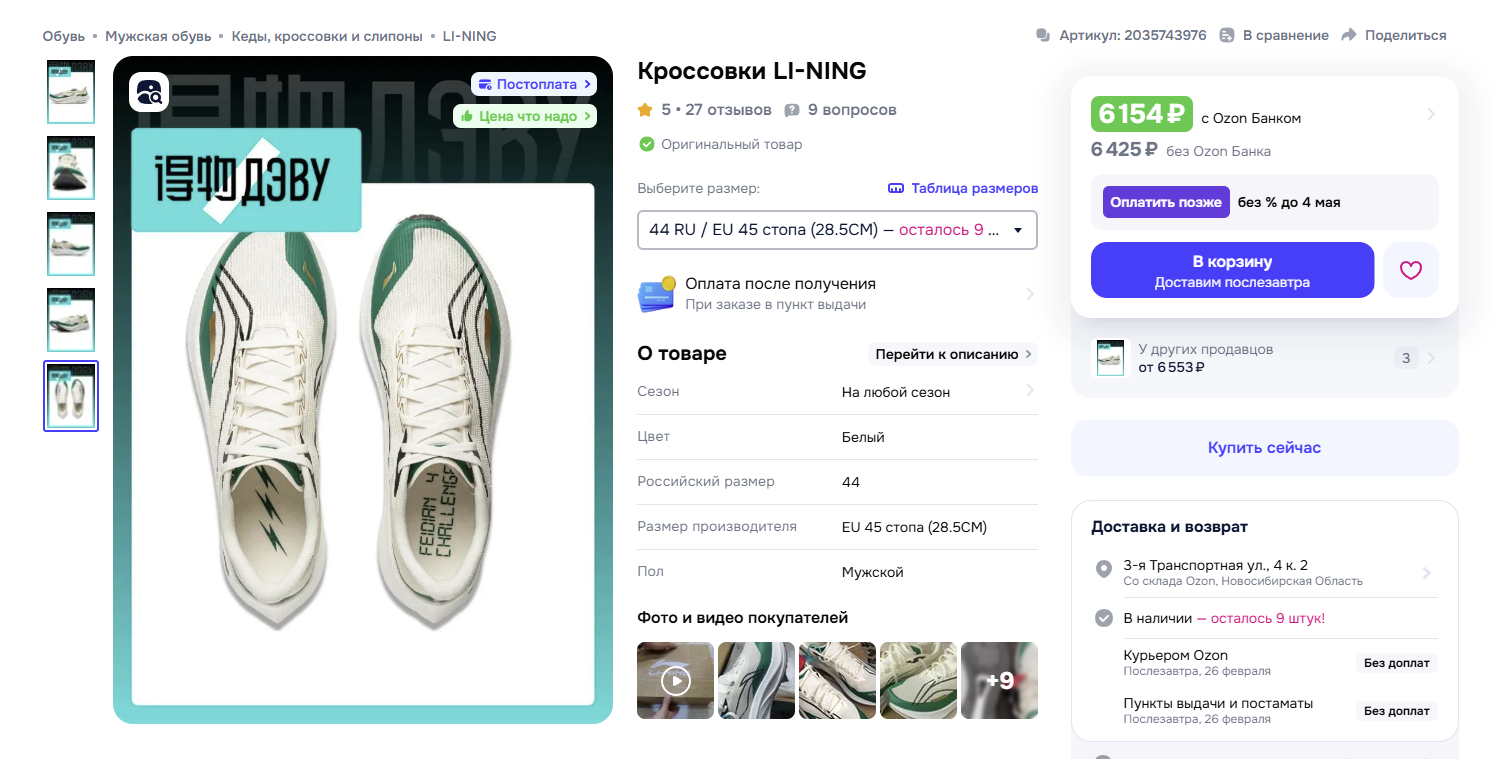This screenshot has height=759, width=1493.
Task: Select the thumbnail showing the shoe sole
Action: (71, 167)
